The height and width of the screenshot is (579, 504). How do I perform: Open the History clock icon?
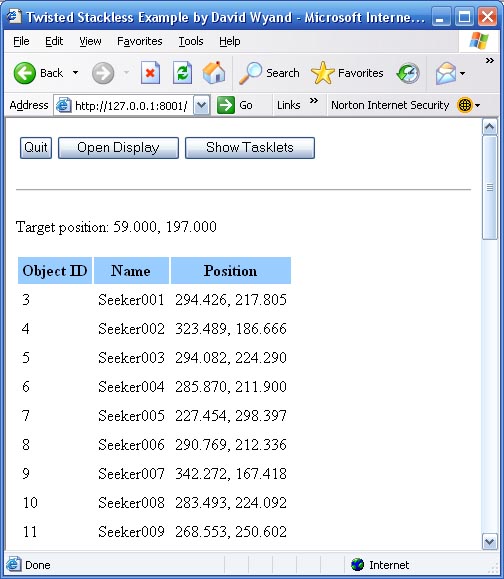[408, 73]
